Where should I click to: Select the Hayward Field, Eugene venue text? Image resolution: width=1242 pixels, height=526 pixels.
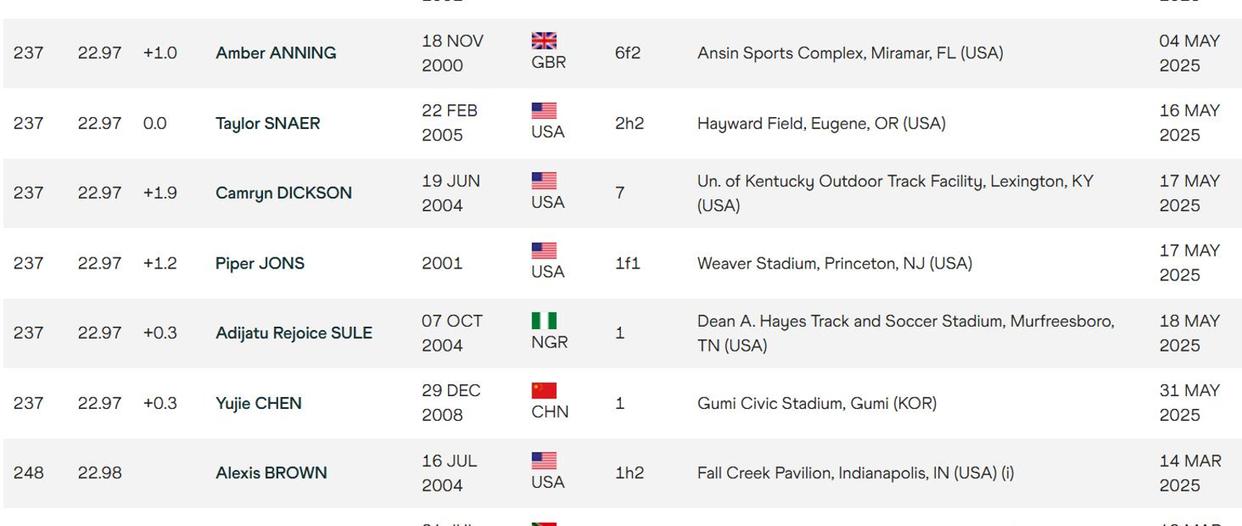[821, 123]
